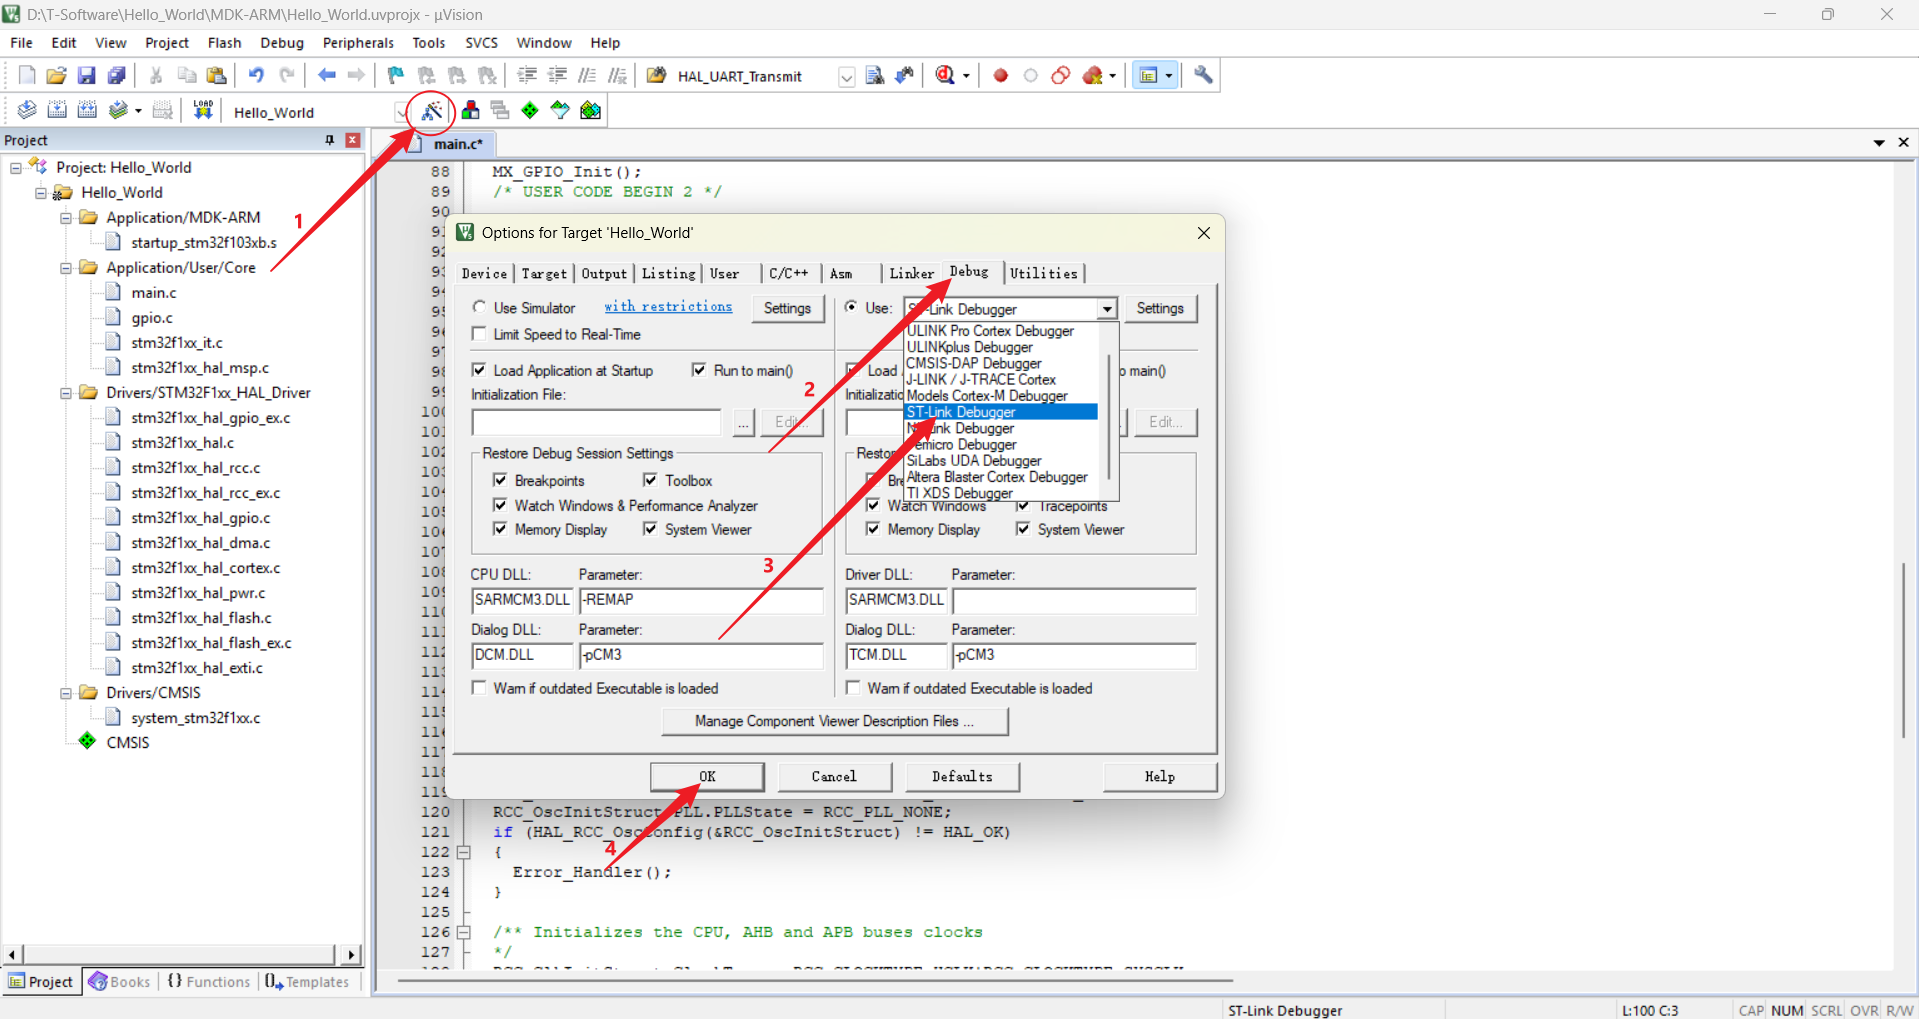Viewport: 1919px width, 1019px height.
Task: Enable simulator-side Warn if outdated Executable
Action: (x=480, y=688)
